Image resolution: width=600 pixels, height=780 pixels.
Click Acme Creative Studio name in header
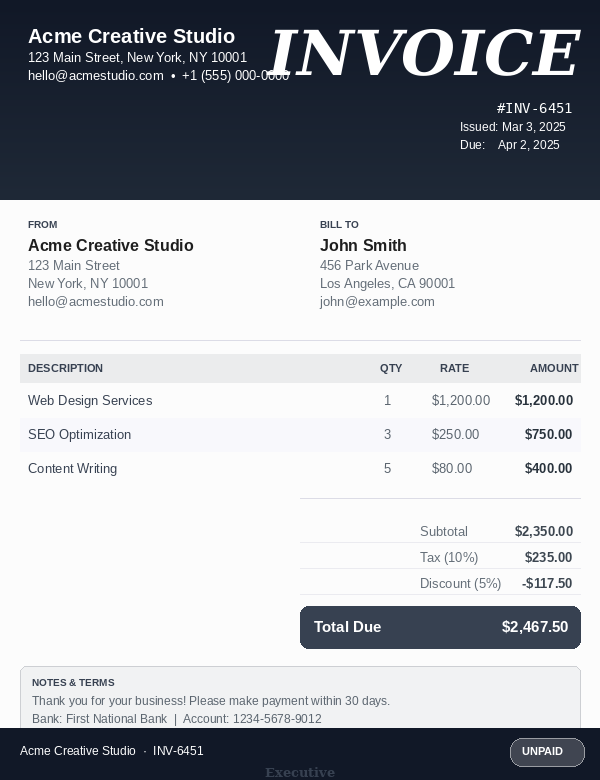pos(131,36)
